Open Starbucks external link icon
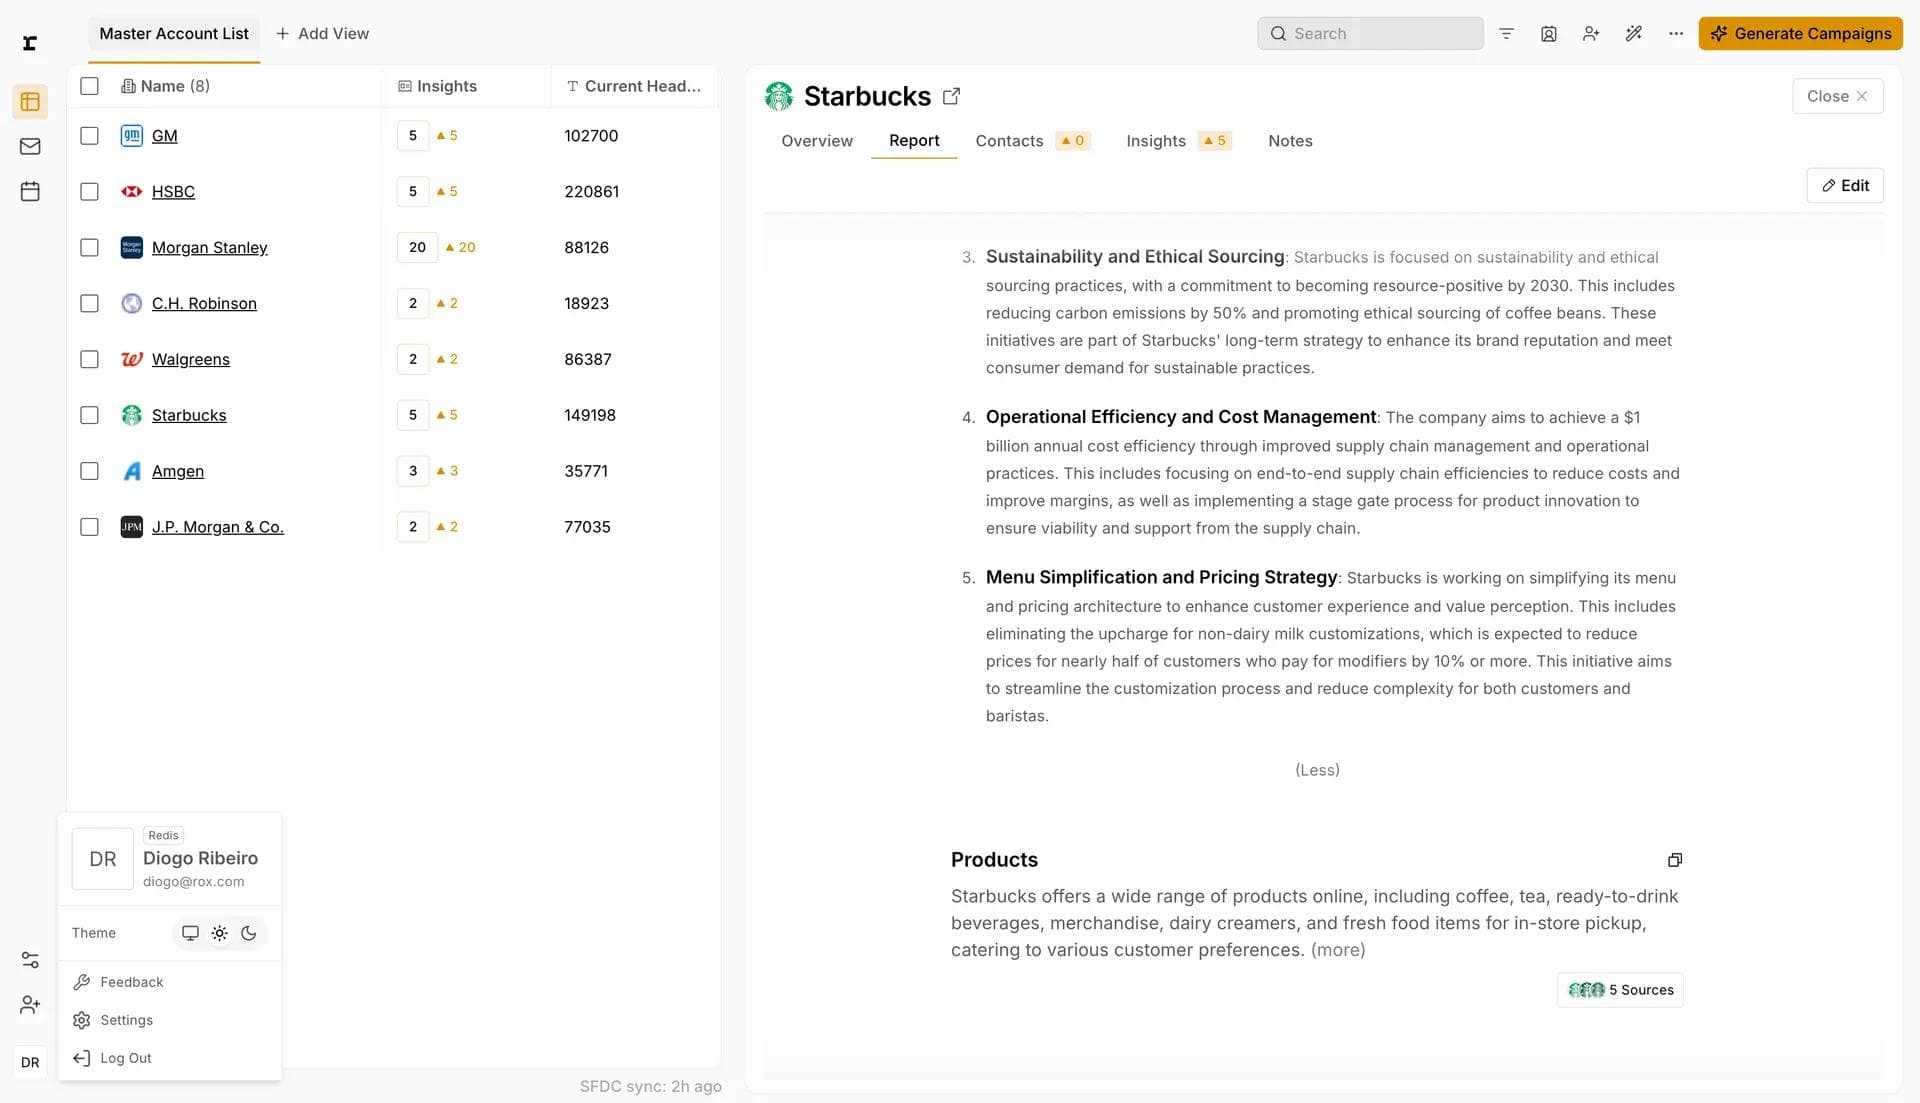 [x=951, y=96]
